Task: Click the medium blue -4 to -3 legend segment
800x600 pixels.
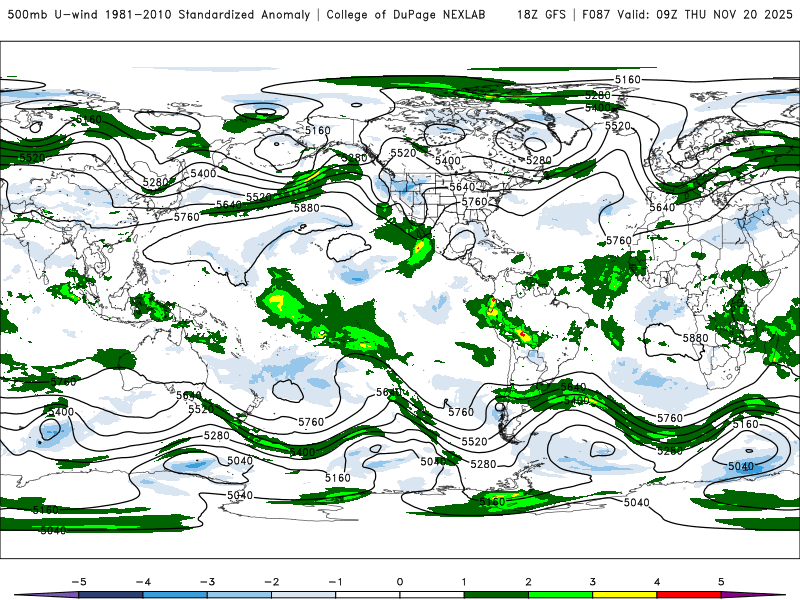Action: [175, 595]
